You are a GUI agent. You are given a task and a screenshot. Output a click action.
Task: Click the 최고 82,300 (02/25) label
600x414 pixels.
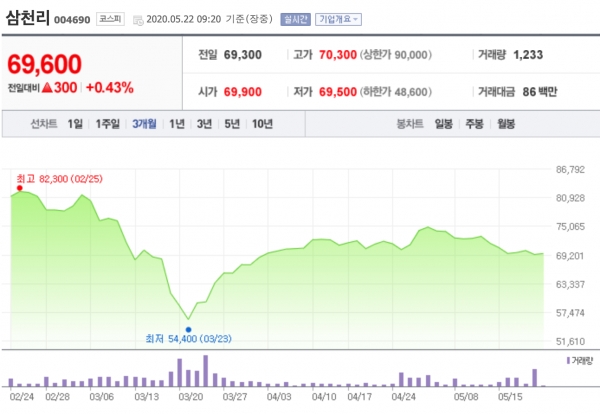click(59, 179)
